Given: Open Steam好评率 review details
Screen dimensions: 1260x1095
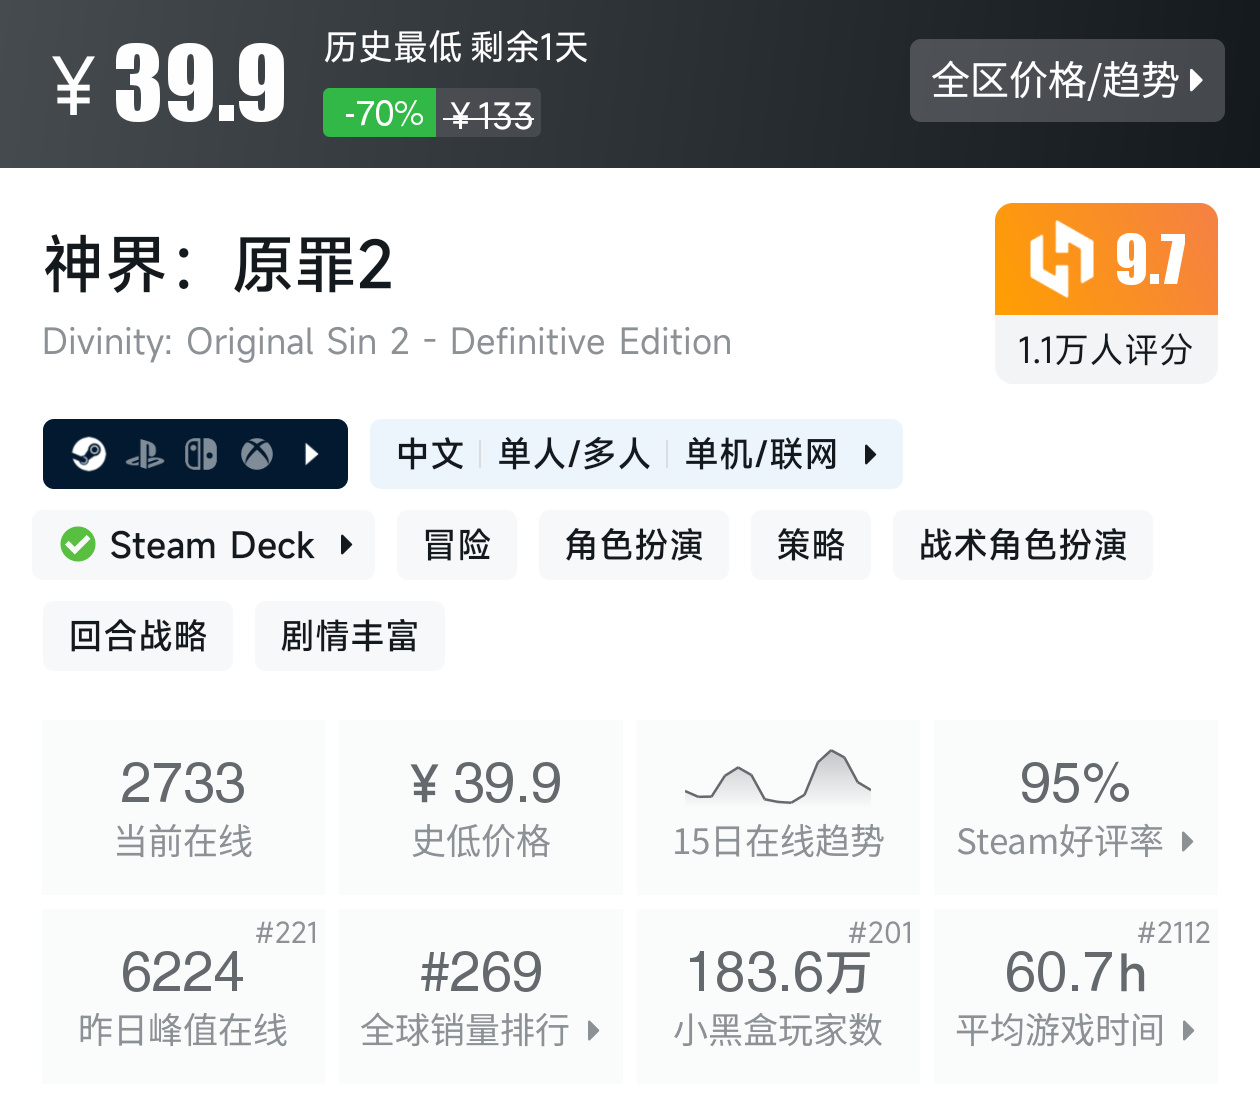Looking at the screenshot, I should coord(1075,806).
